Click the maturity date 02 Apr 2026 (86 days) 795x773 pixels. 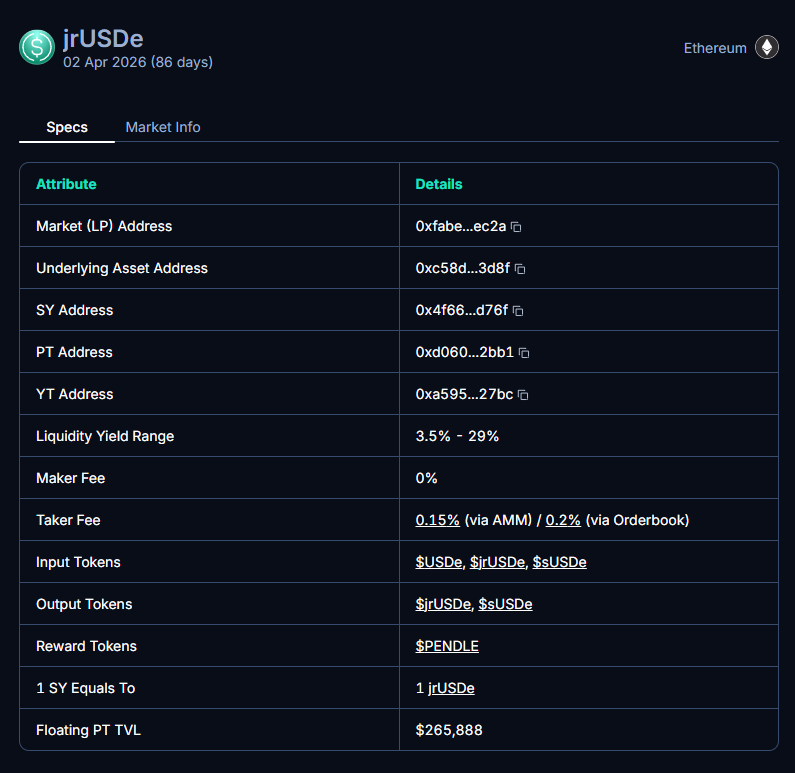point(138,62)
